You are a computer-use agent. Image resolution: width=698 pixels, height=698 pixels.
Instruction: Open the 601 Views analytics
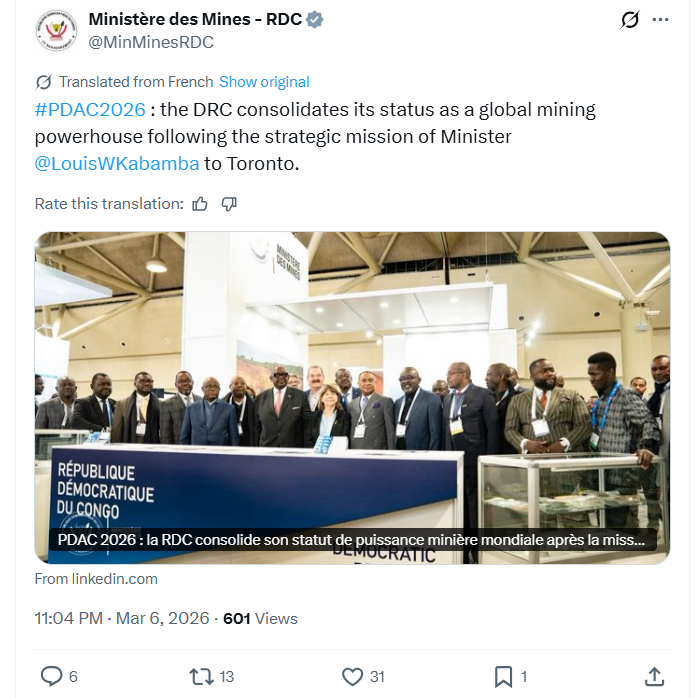[x=260, y=619]
